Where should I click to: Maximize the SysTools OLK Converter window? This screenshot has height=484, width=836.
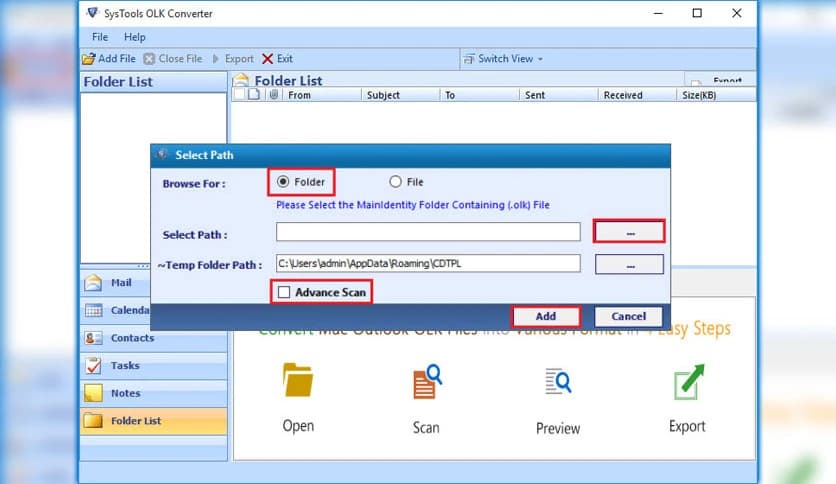click(x=697, y=13)
